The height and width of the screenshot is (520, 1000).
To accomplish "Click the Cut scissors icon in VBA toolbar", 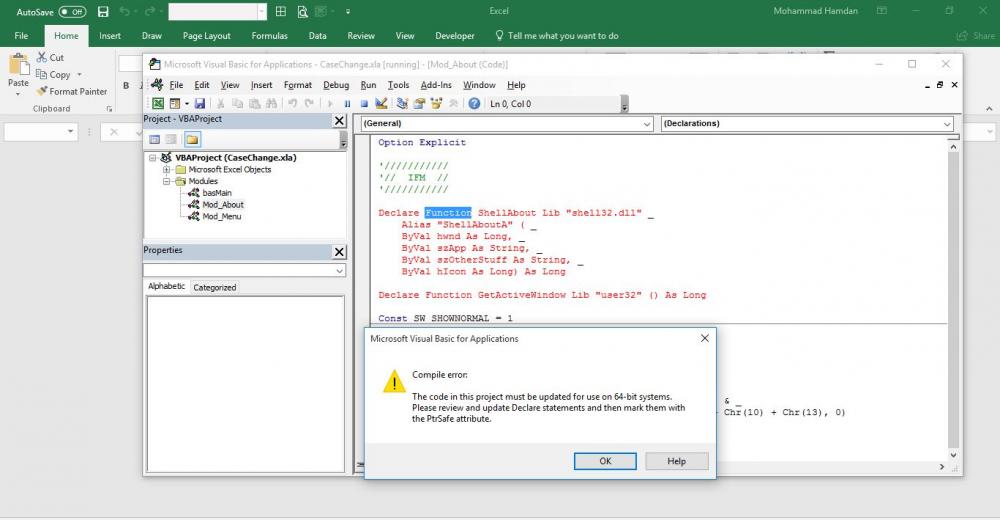I will click(221, 103).
